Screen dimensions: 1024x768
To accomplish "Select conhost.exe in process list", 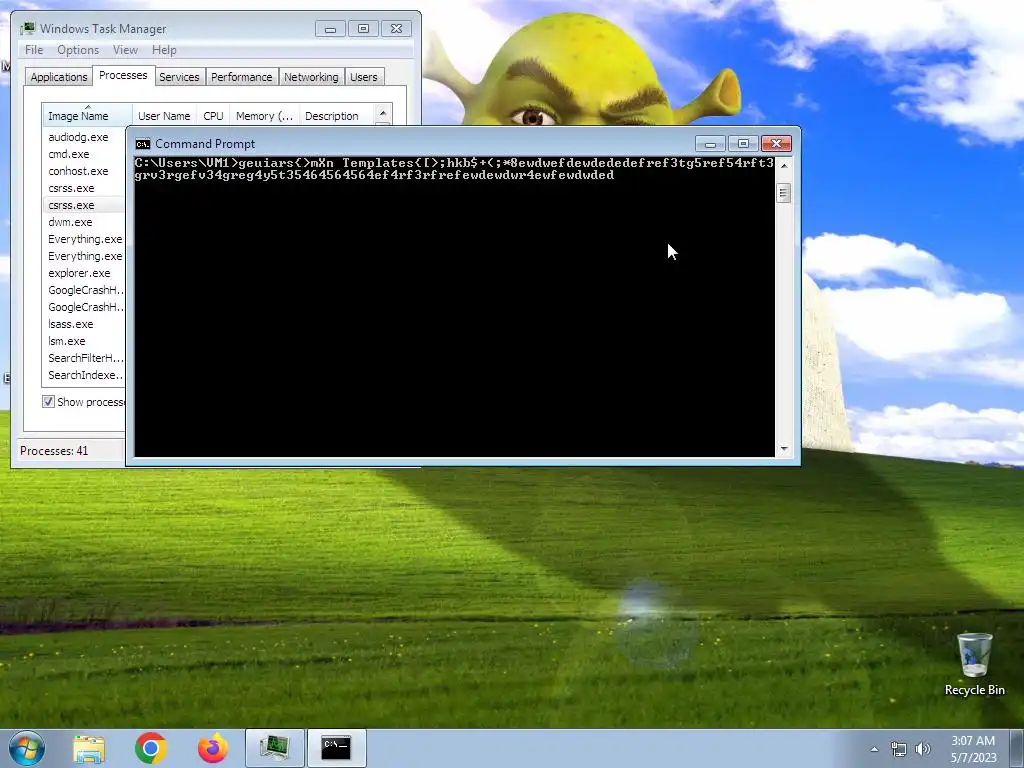I will (78, 171).
